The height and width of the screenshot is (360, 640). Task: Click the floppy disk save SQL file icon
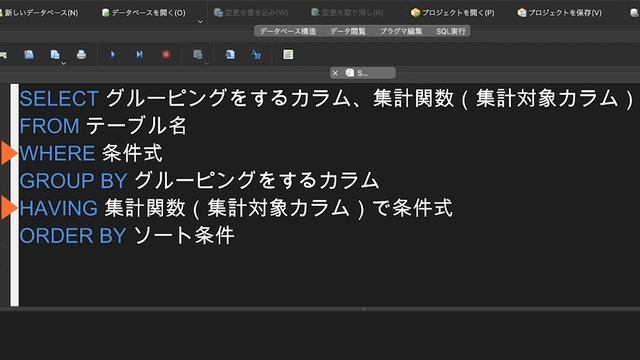coord(29,54)
